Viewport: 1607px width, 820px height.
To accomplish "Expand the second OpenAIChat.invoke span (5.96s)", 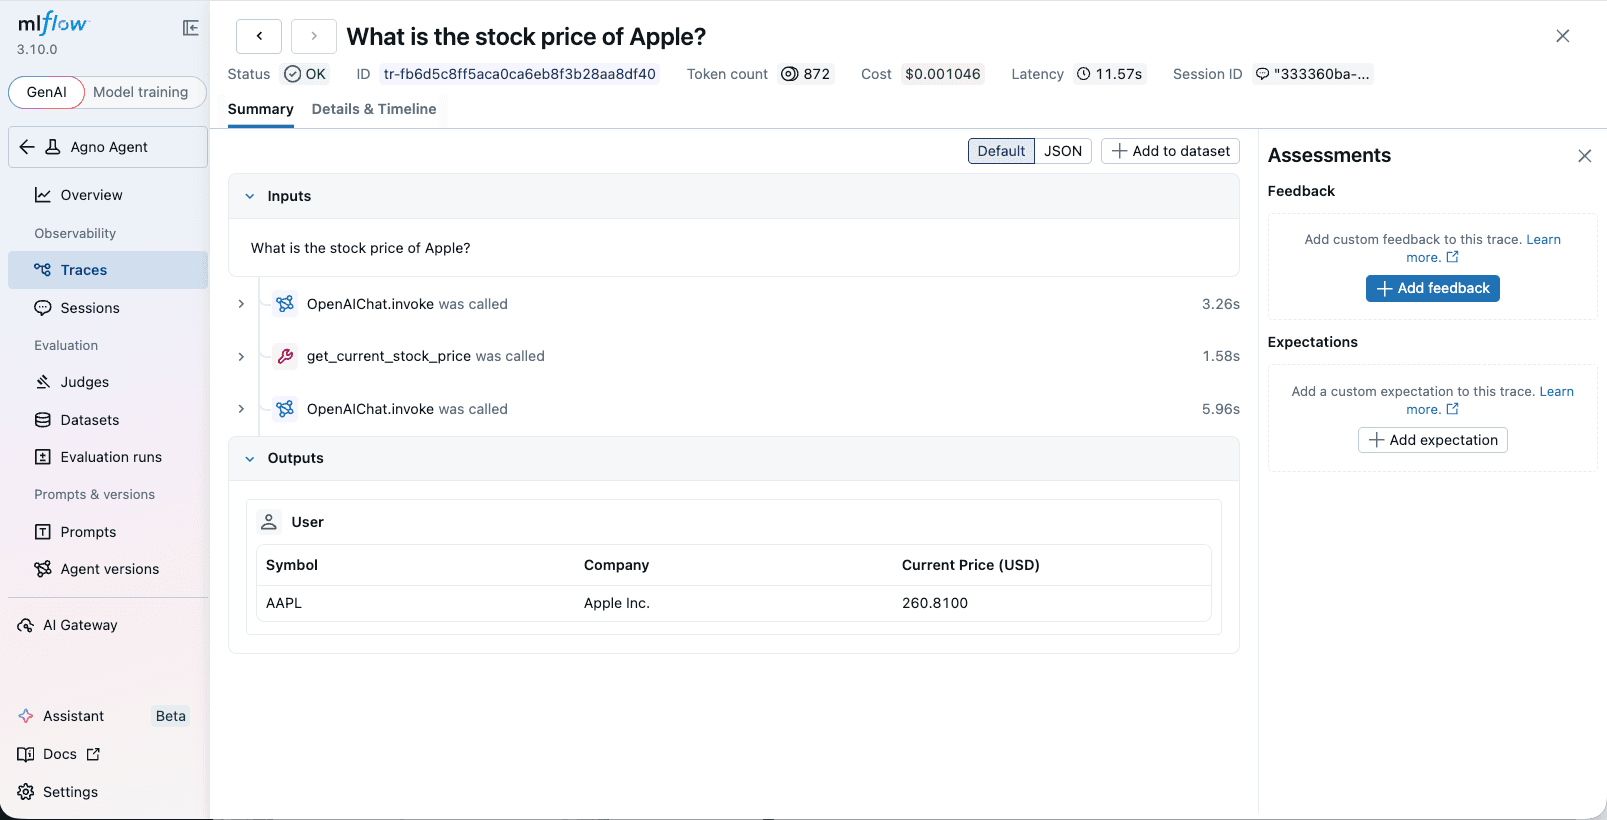I will pos(241,409).
